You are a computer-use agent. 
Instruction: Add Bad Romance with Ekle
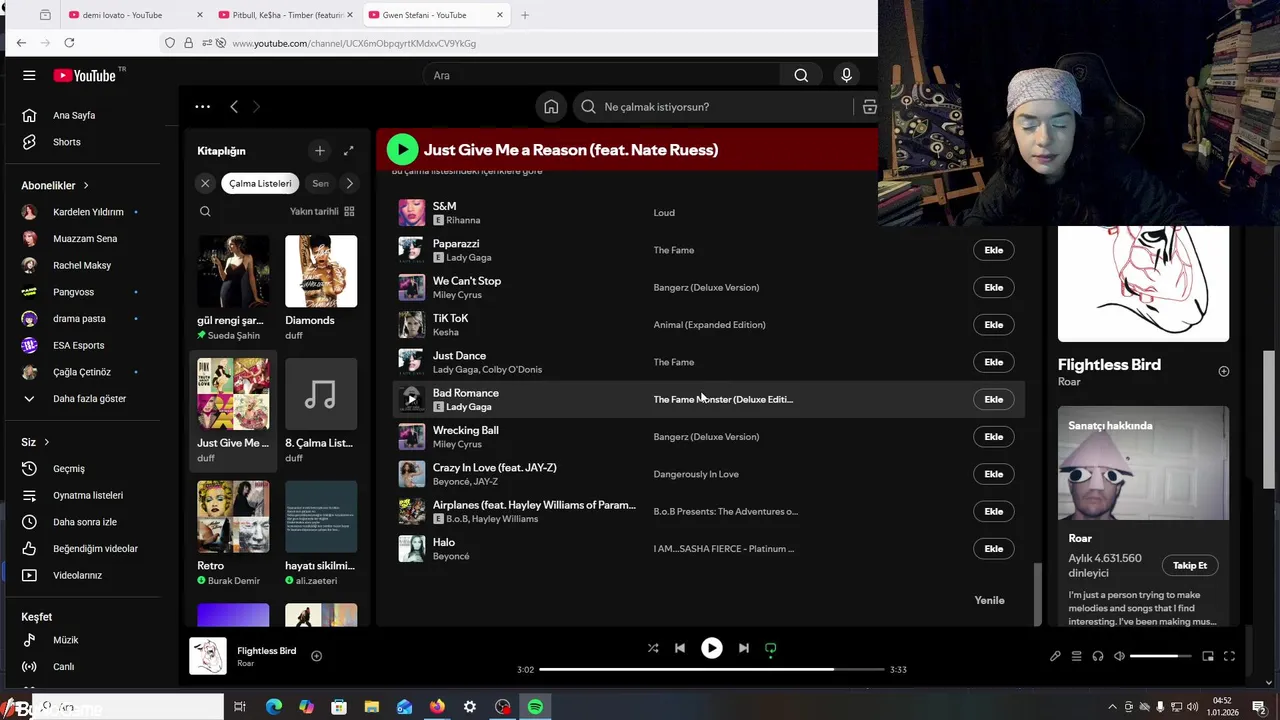coord(993,399)
